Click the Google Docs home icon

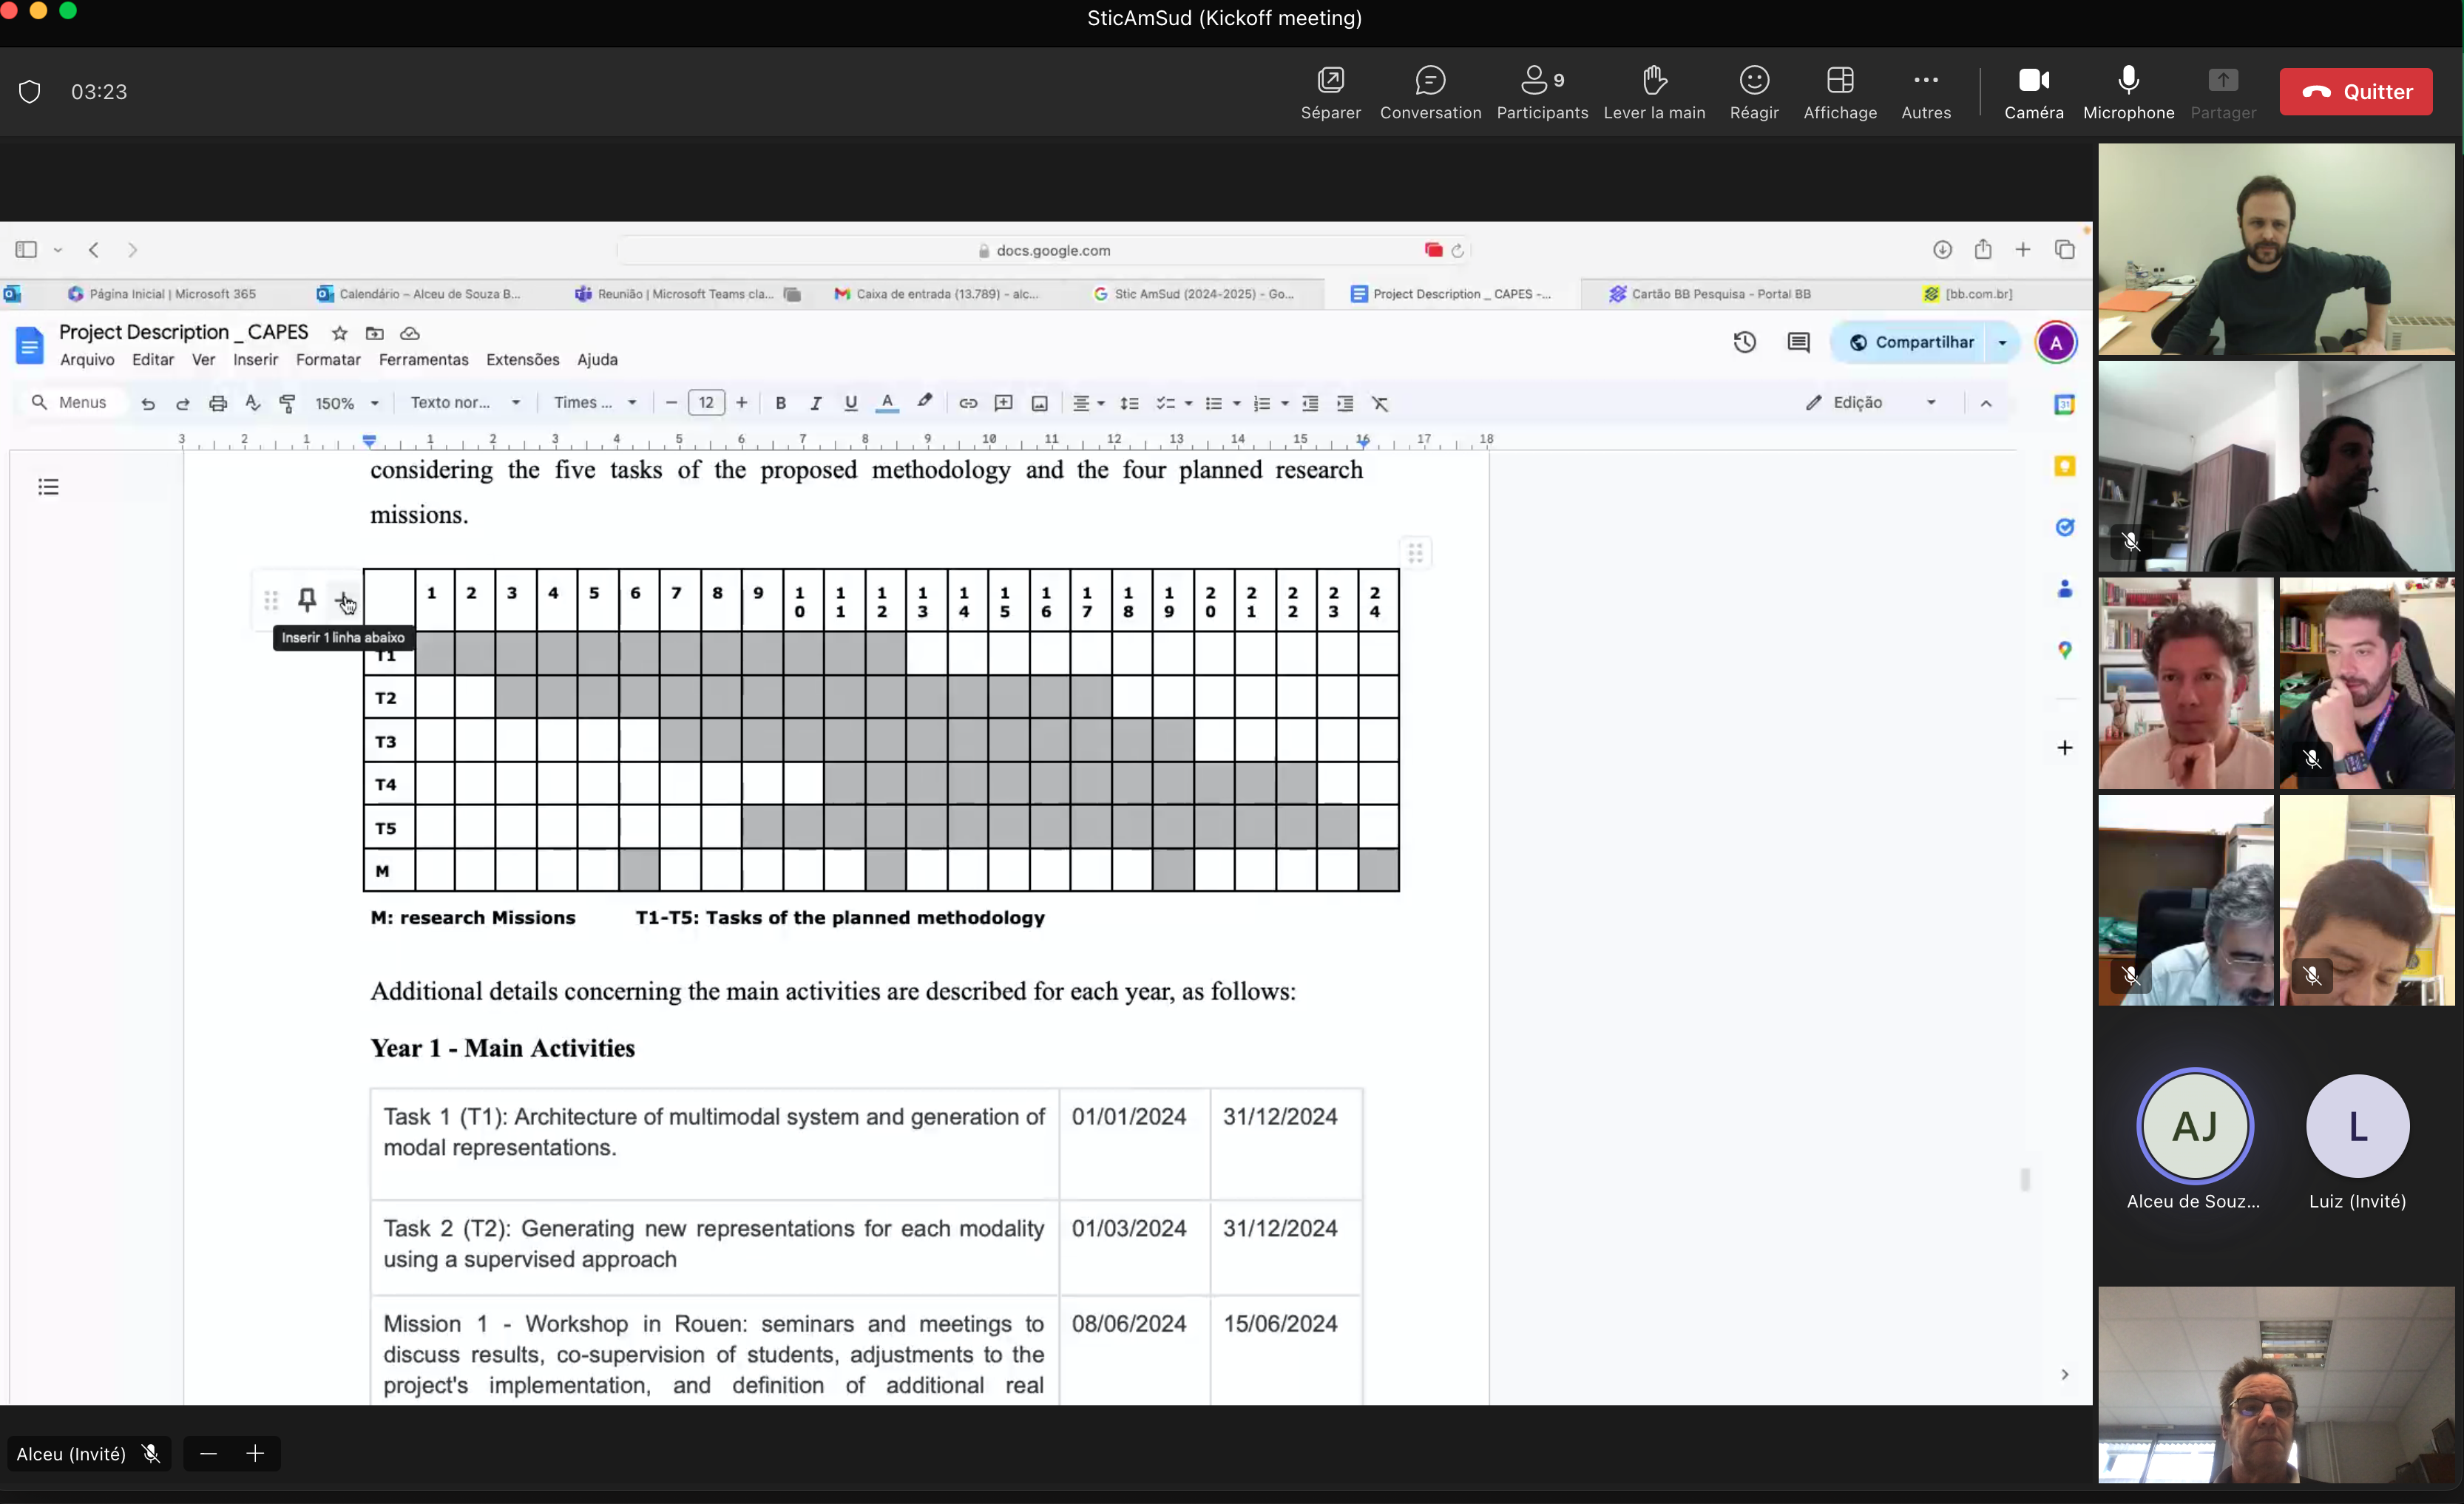point(29,346)
